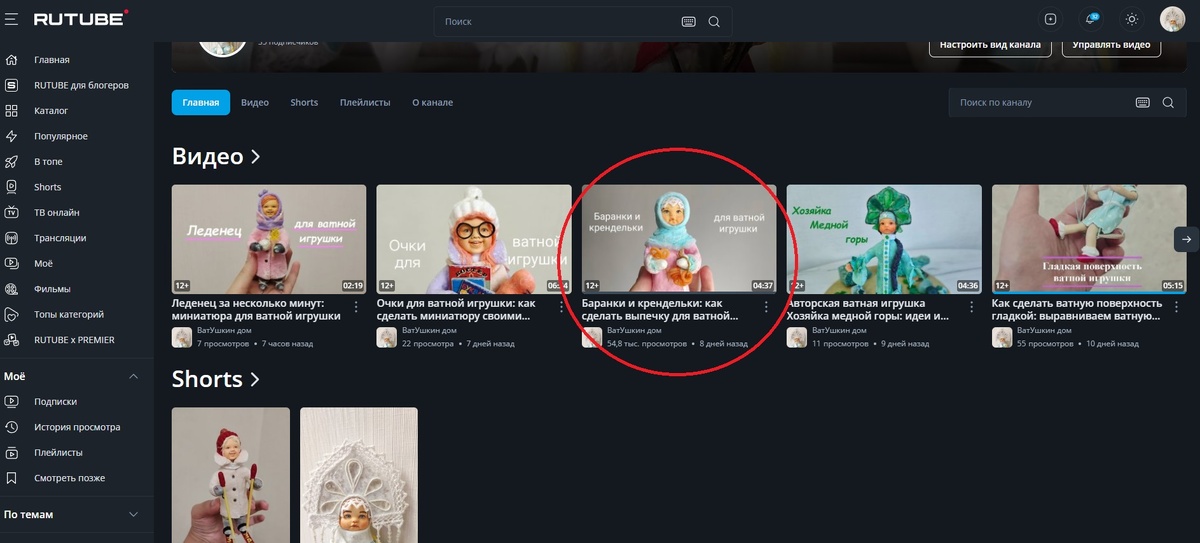Click the RUTUBE для блогеров sidebar icon
Viewport: 1200px width, 543px height.
pos(12,85)
